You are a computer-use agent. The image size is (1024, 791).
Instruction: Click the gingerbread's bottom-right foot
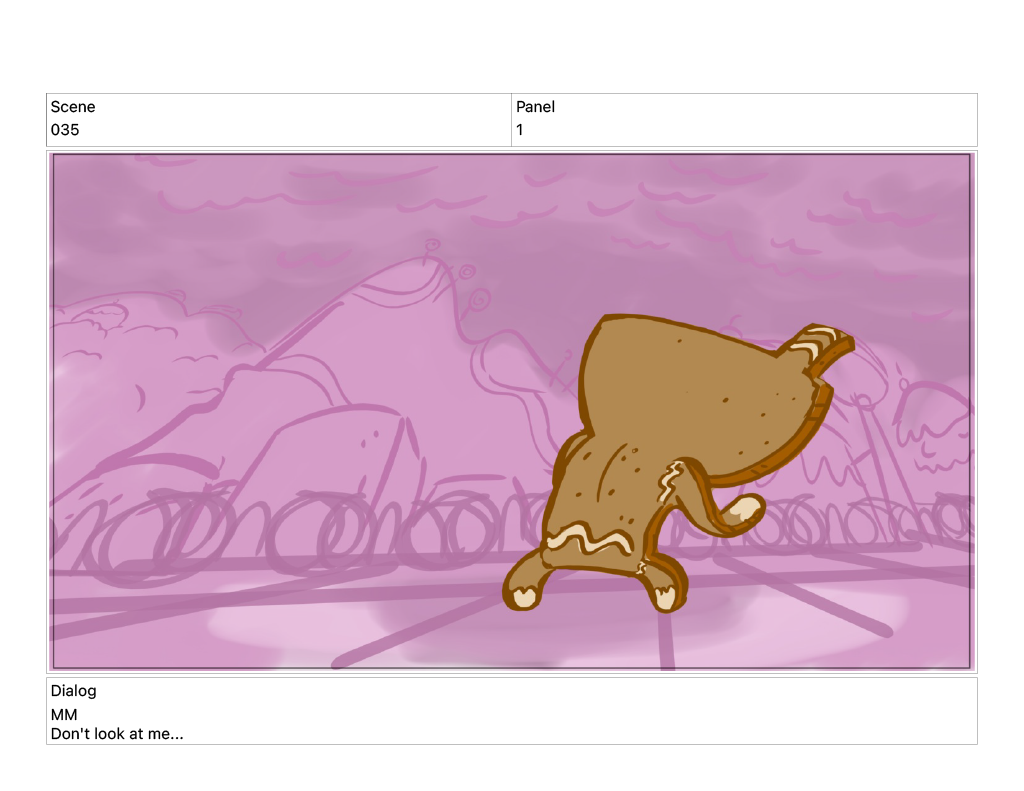tap(665, 595)
